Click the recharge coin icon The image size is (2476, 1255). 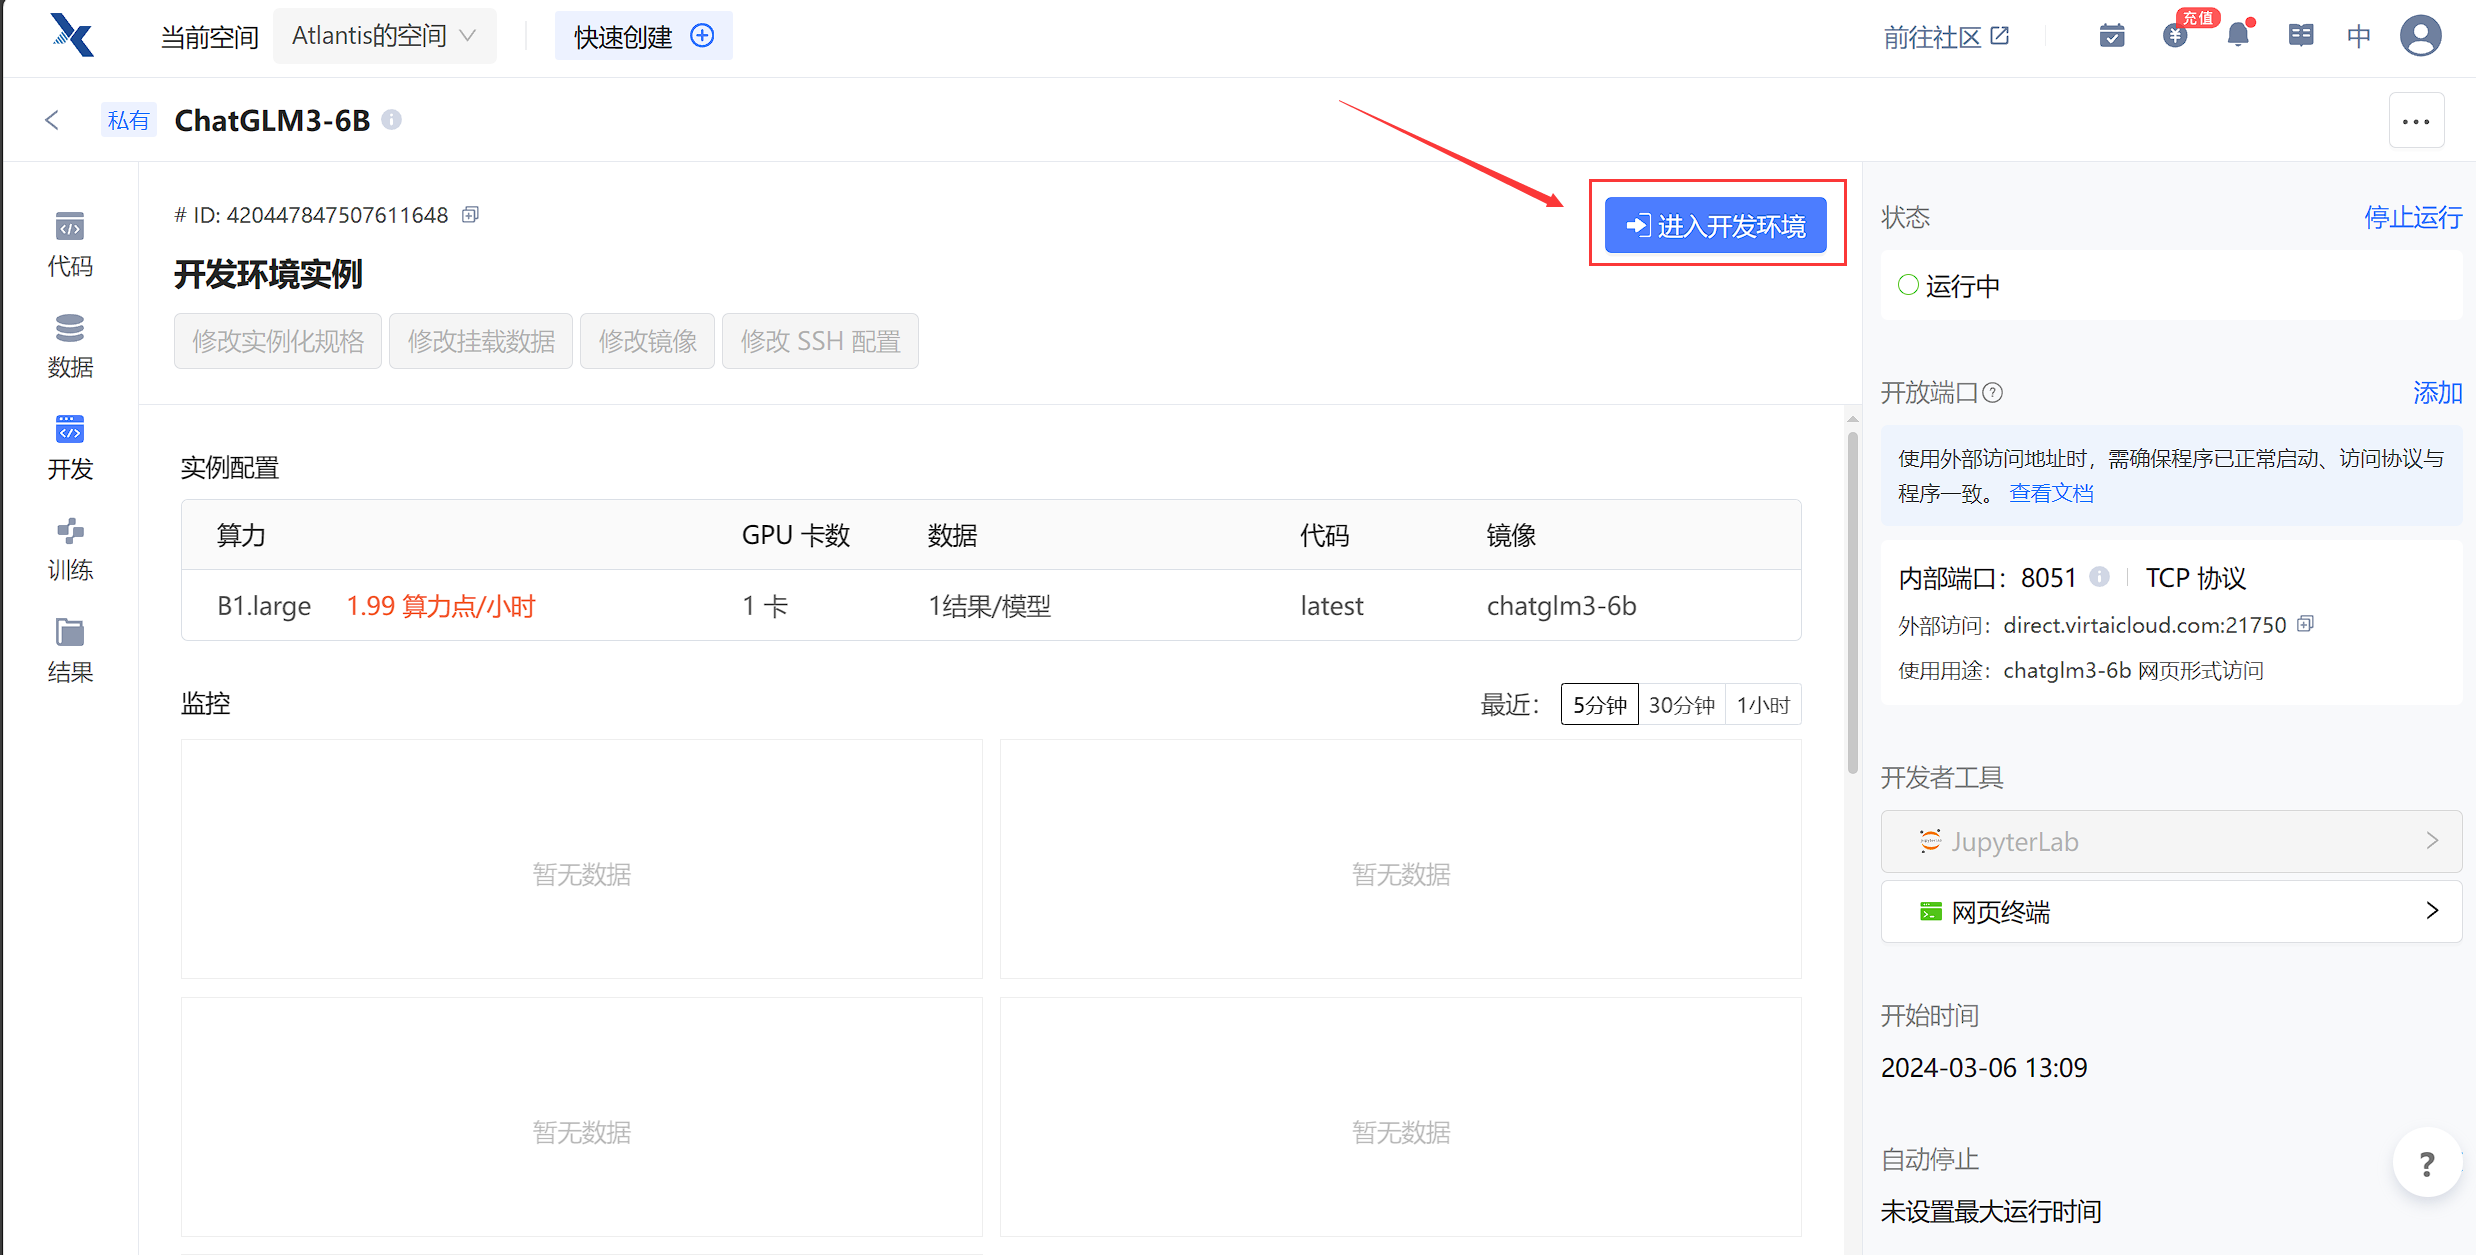pyautogui.click(x=2175, y=36)
